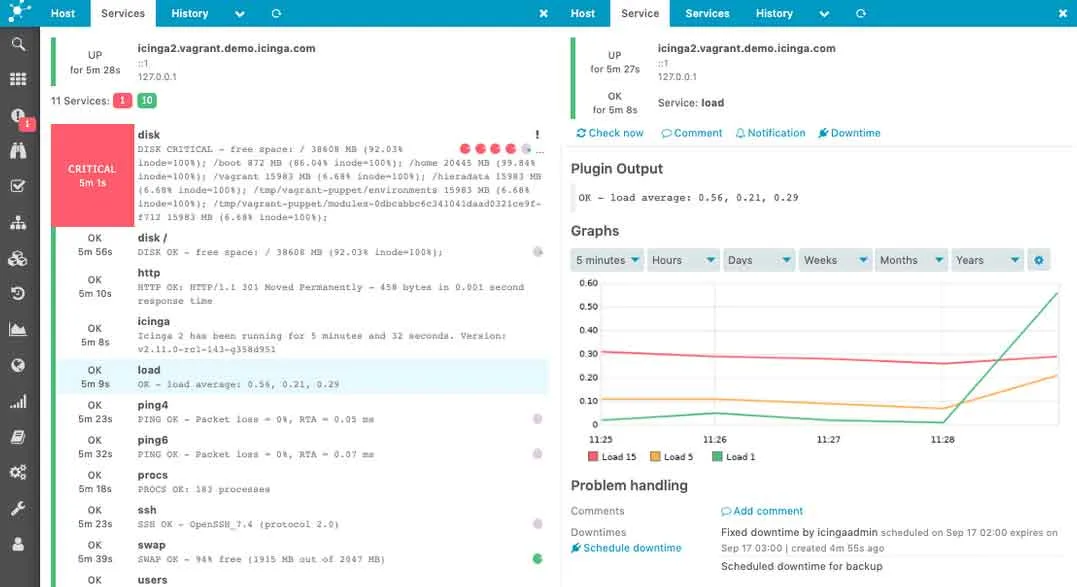Refresh the left host panel
The image size is (1077, 587).
pyautogui.click(x=276, y=13)
